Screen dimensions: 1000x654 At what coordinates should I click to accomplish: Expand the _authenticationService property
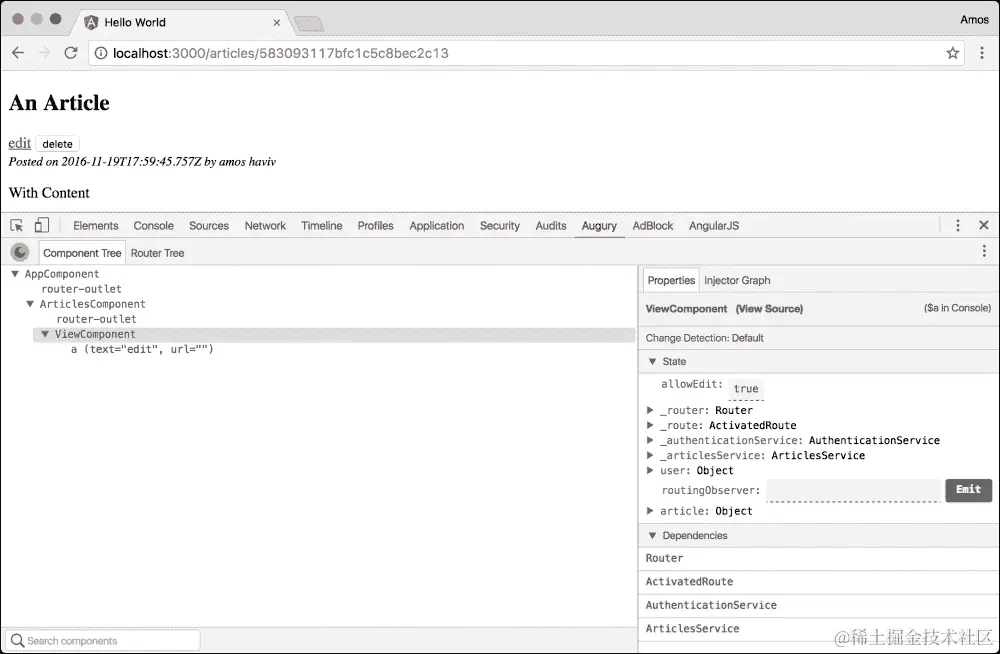click(x=650, y=440)
